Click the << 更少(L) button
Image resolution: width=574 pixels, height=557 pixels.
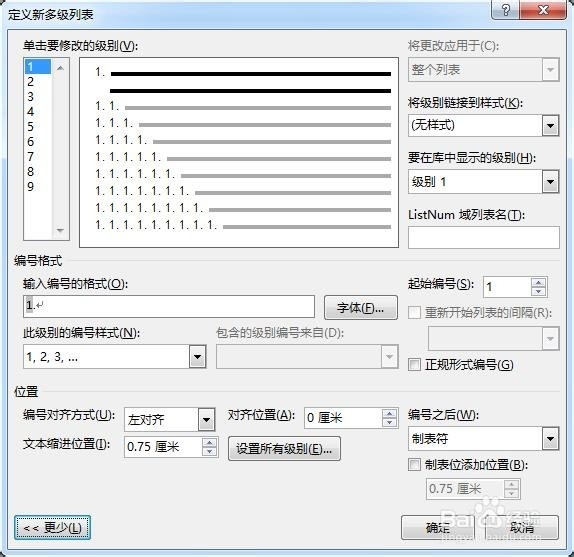(x=52, y=527)
